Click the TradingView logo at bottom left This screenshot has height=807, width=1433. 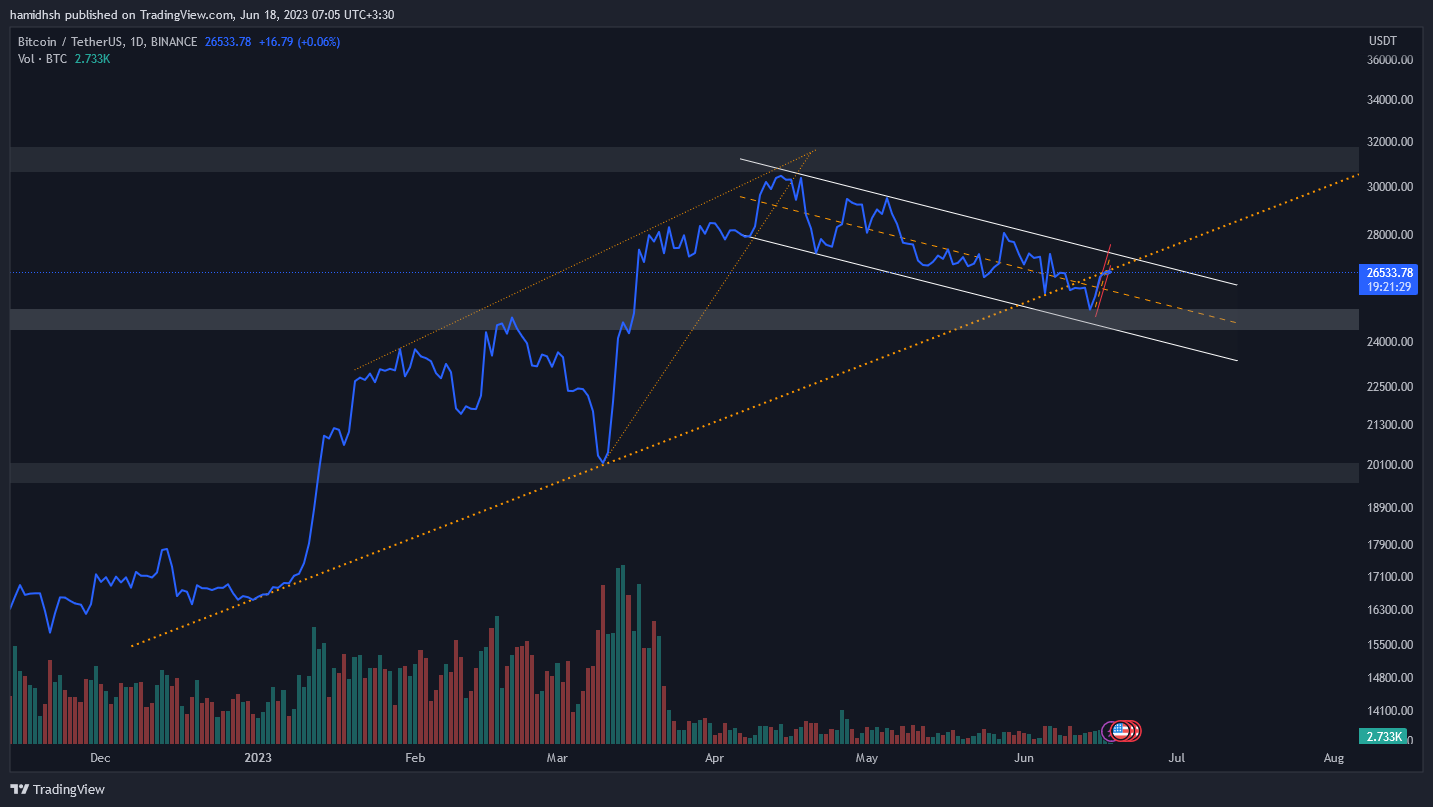(58, 789)
